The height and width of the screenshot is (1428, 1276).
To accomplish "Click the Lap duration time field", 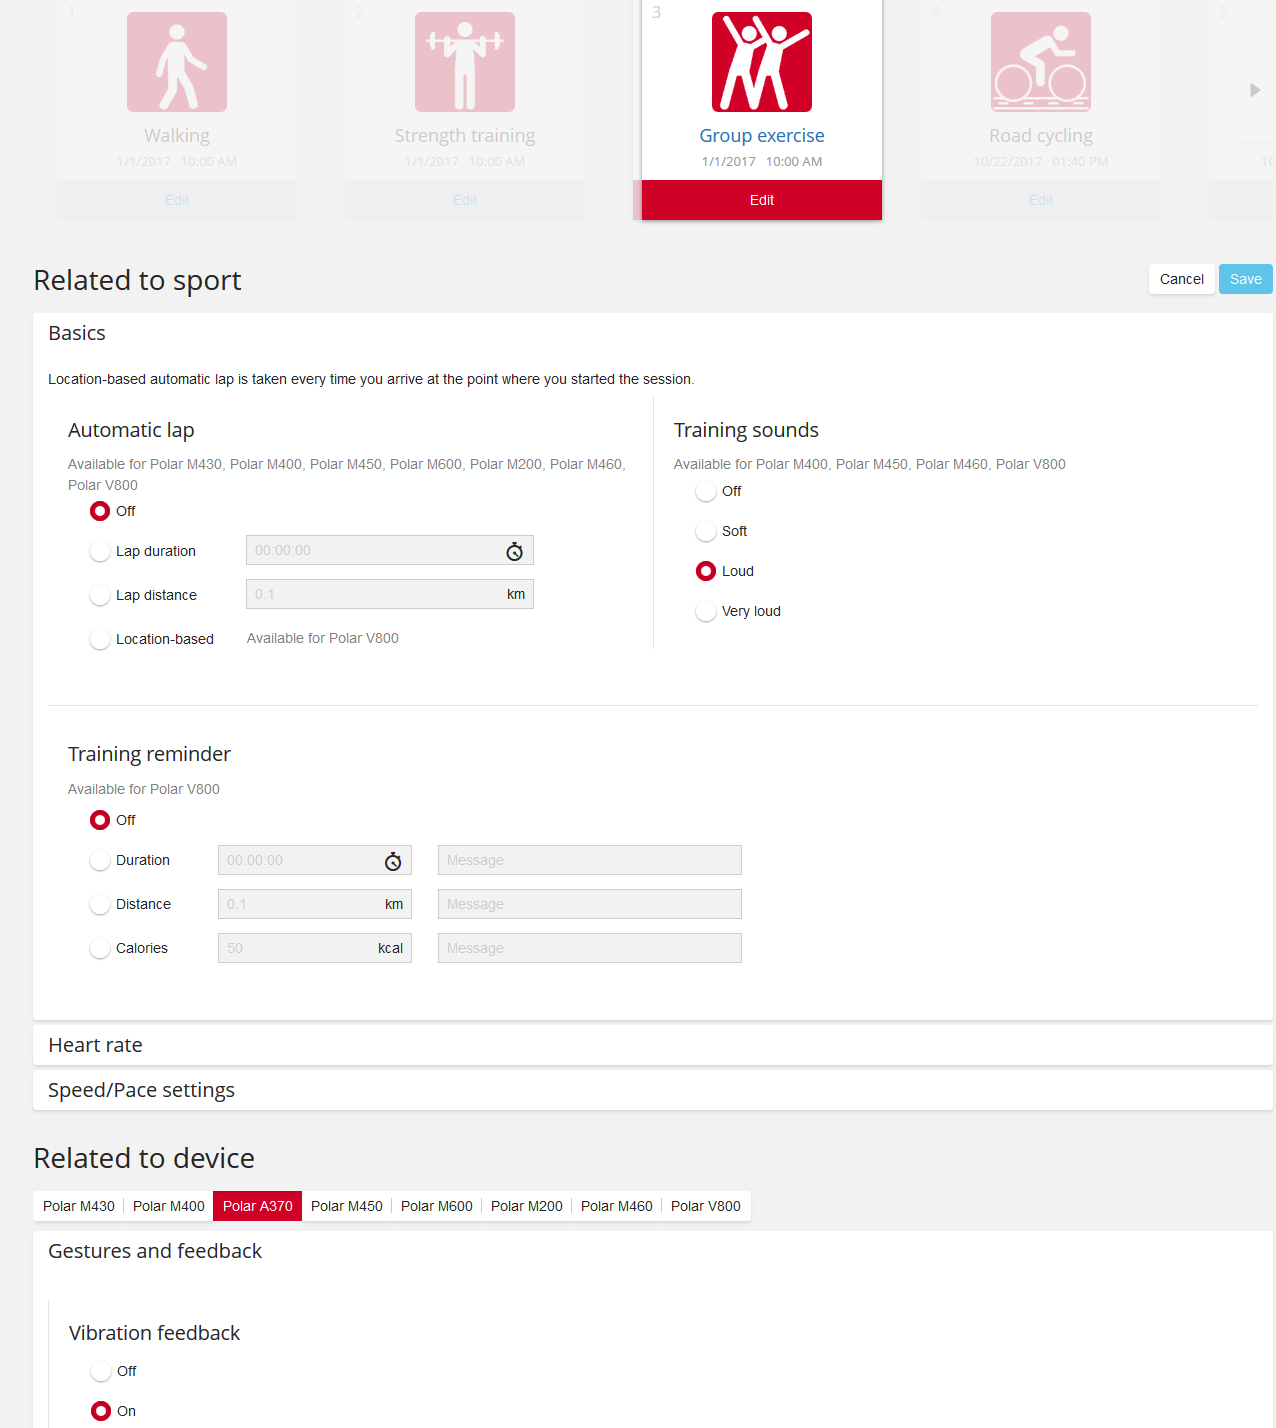I will pos(390,550).
